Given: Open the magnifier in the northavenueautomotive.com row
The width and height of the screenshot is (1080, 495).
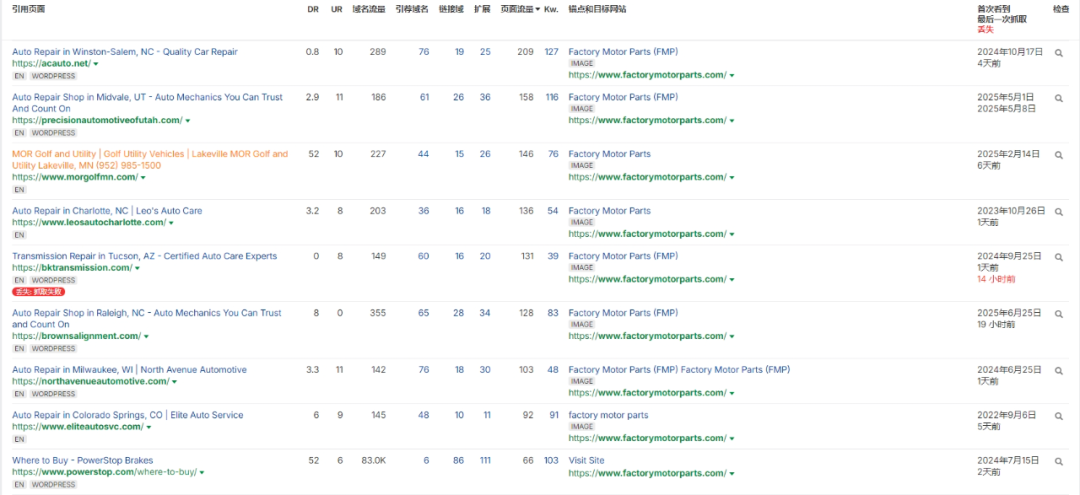Looking at the screenshot, I should click(x=1059, y=371).
